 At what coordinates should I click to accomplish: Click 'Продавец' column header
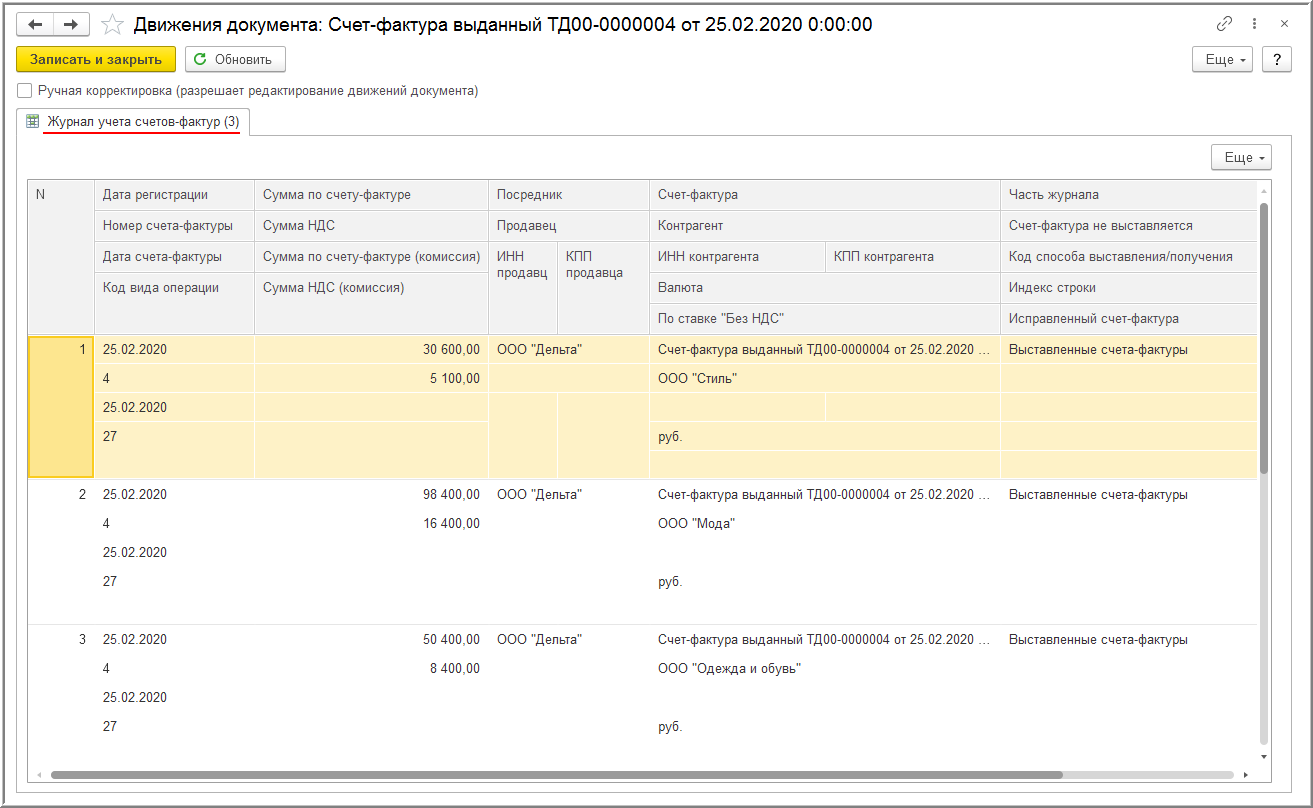click(x=569, y=226)
